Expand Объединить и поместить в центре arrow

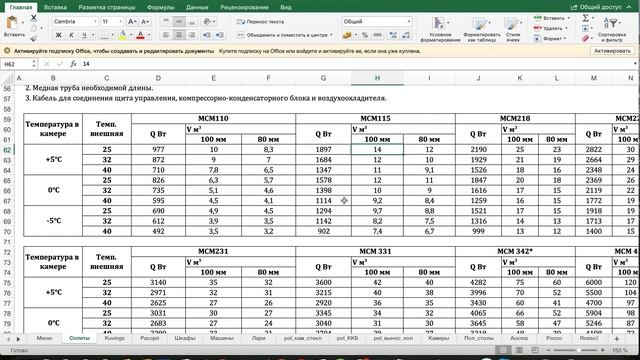[331, 35]
